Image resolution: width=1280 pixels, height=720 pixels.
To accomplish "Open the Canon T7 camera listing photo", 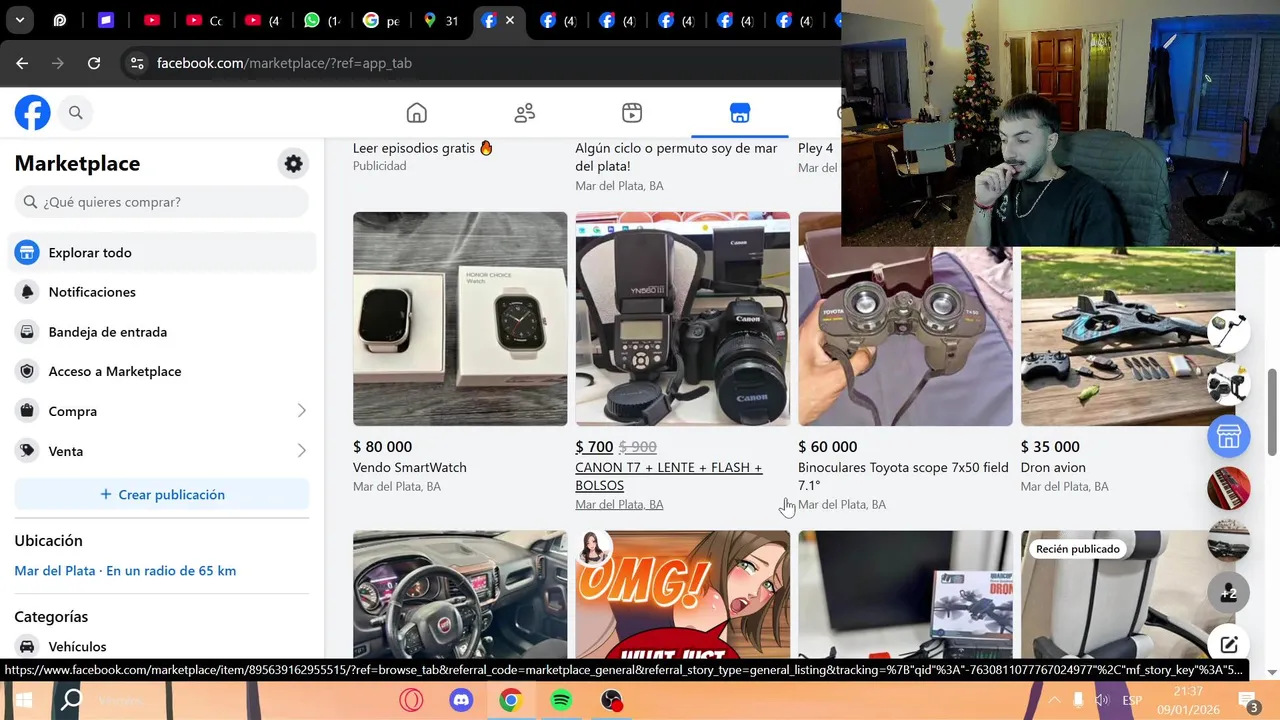I will click(682, 319).
